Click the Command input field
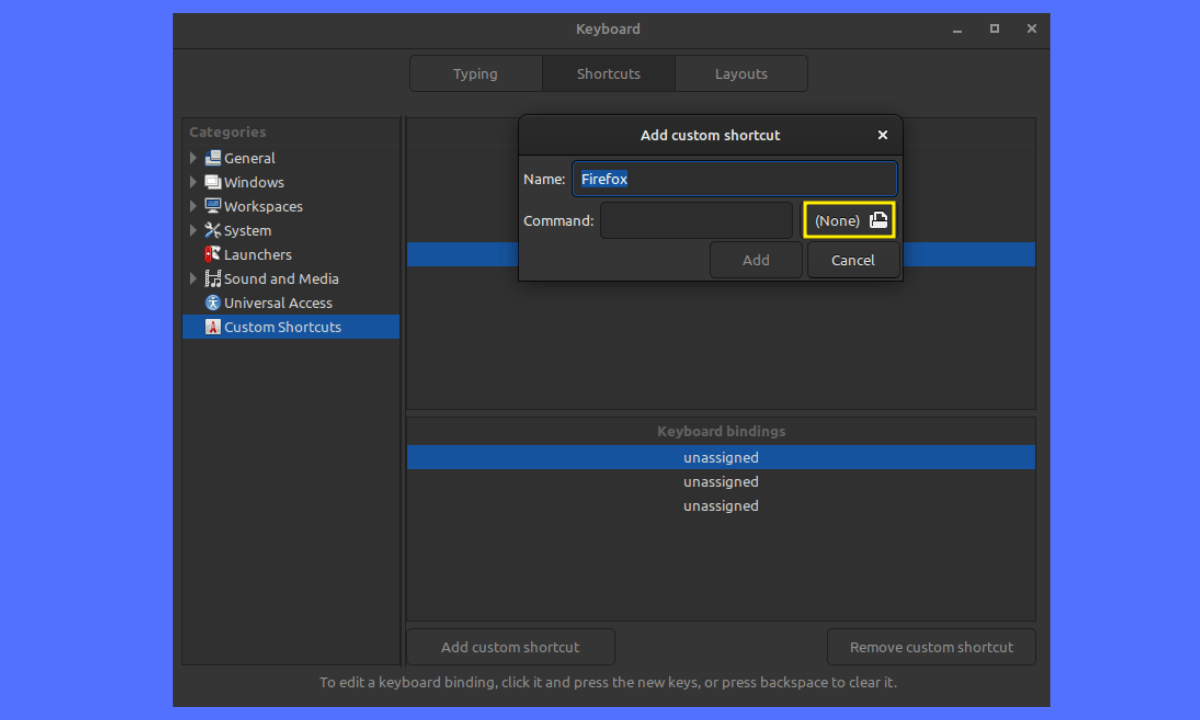This screenshot has height=720, width=1200. point(696,221)
